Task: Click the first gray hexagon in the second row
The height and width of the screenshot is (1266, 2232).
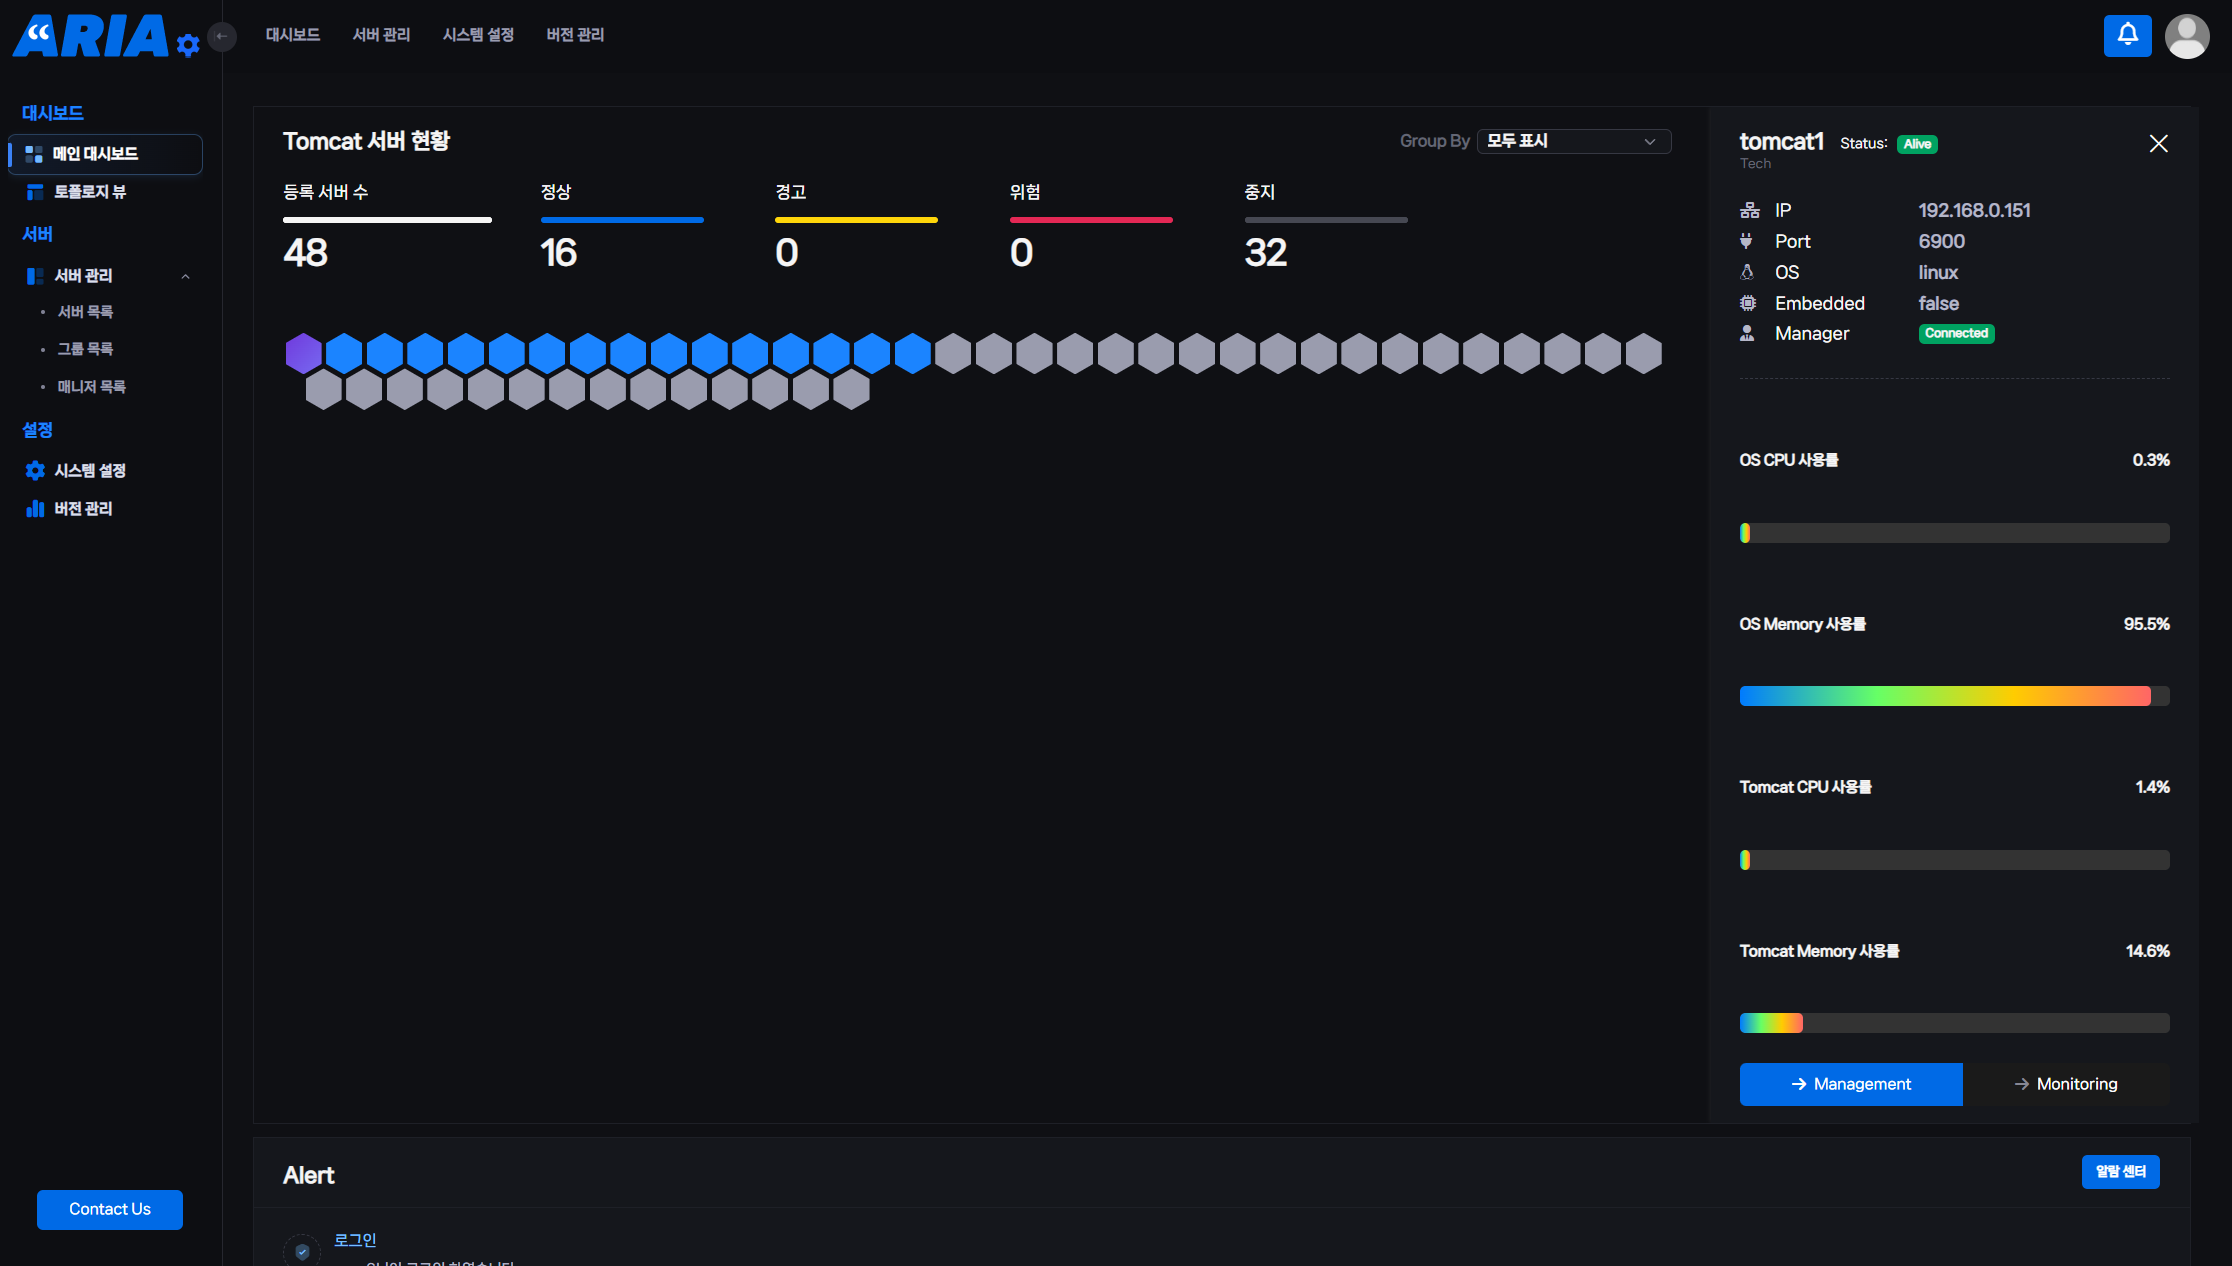Action: [x=323, y=390]
